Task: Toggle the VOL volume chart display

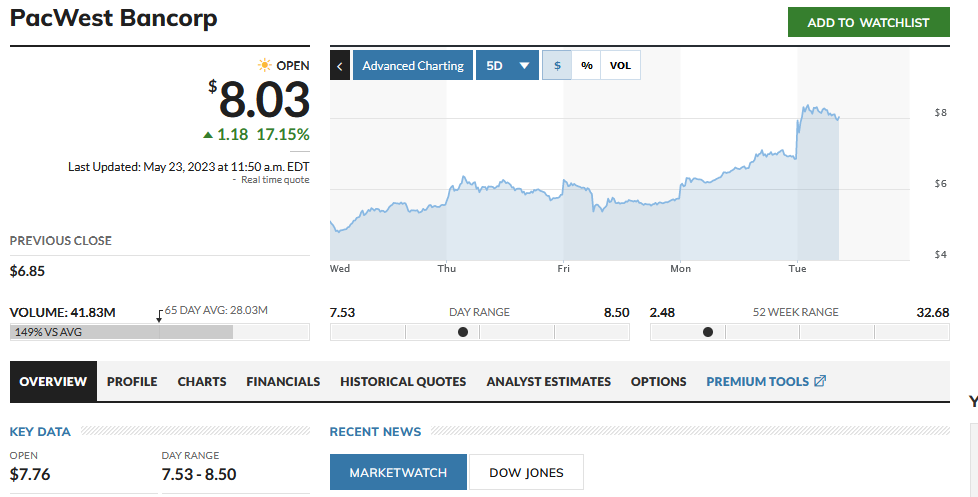Action: (620, 65)
